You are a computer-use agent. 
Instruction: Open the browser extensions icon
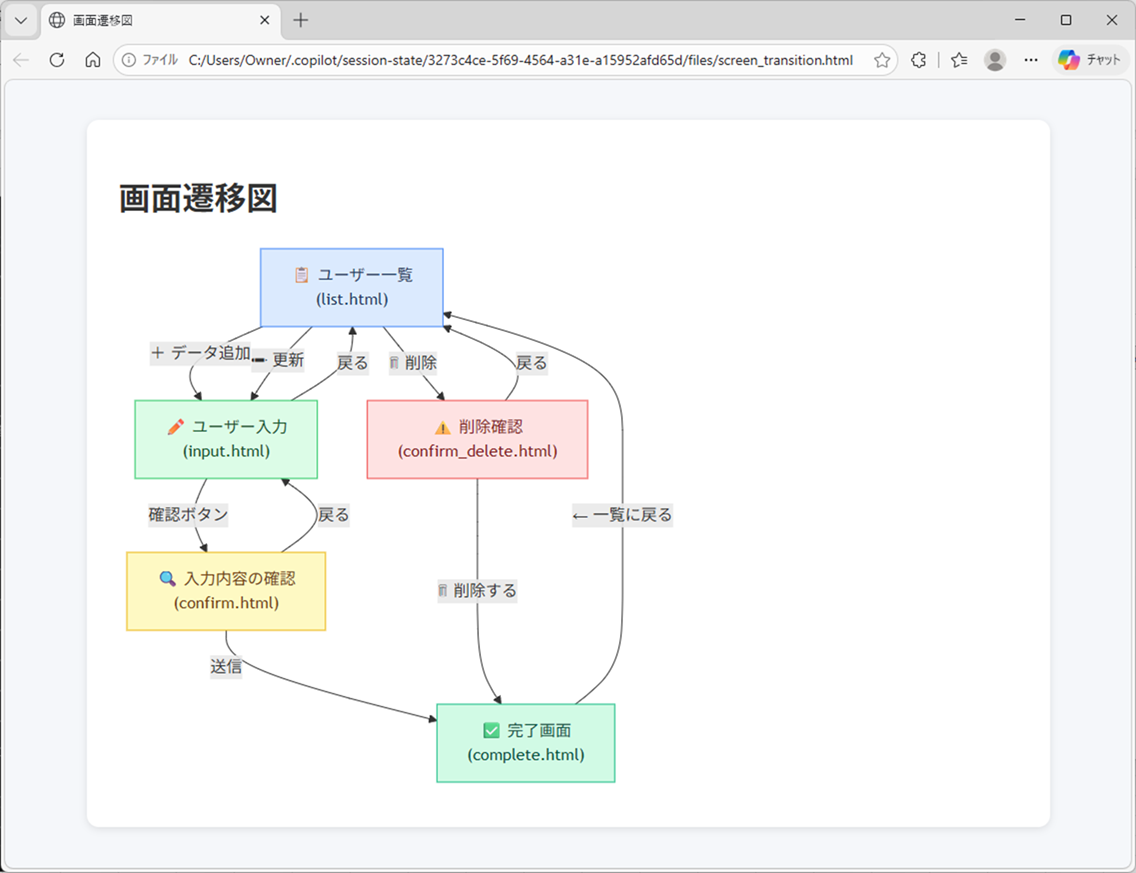[918, 60]
